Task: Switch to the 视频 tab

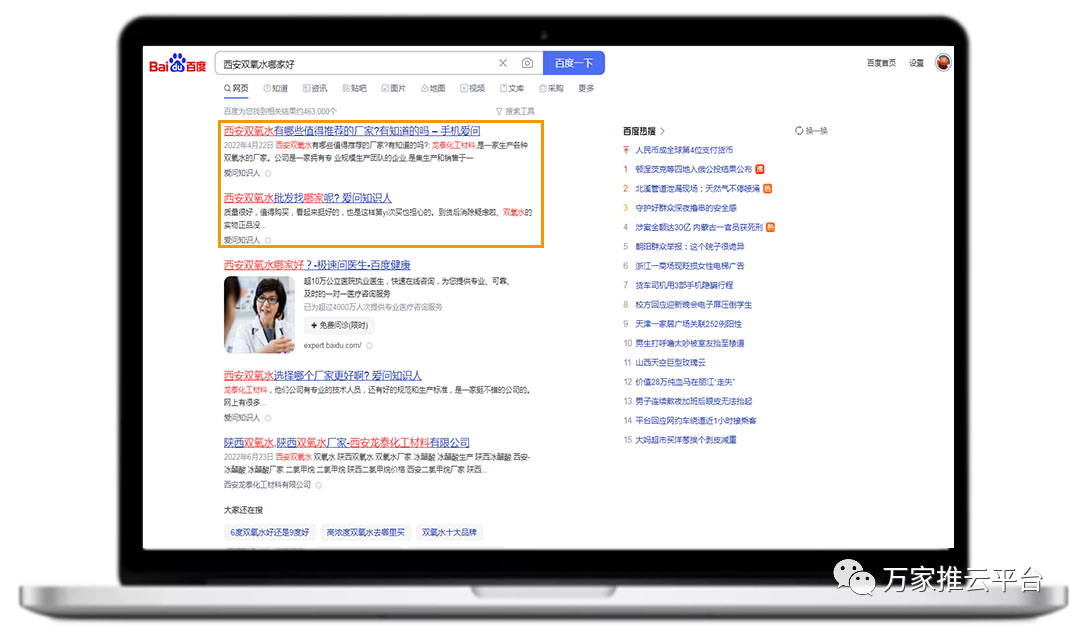Action: click(472, 89)
